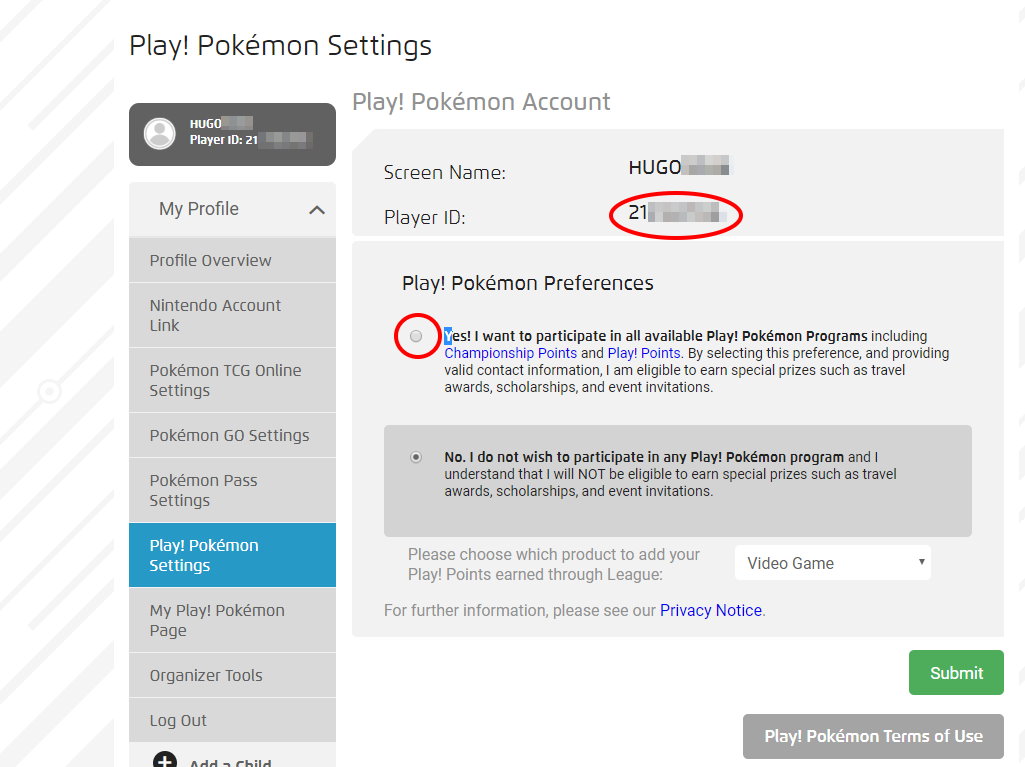Open Pokémon TCG Online Settings
This screenshot has height=767, width=1025.
point(225,380)
